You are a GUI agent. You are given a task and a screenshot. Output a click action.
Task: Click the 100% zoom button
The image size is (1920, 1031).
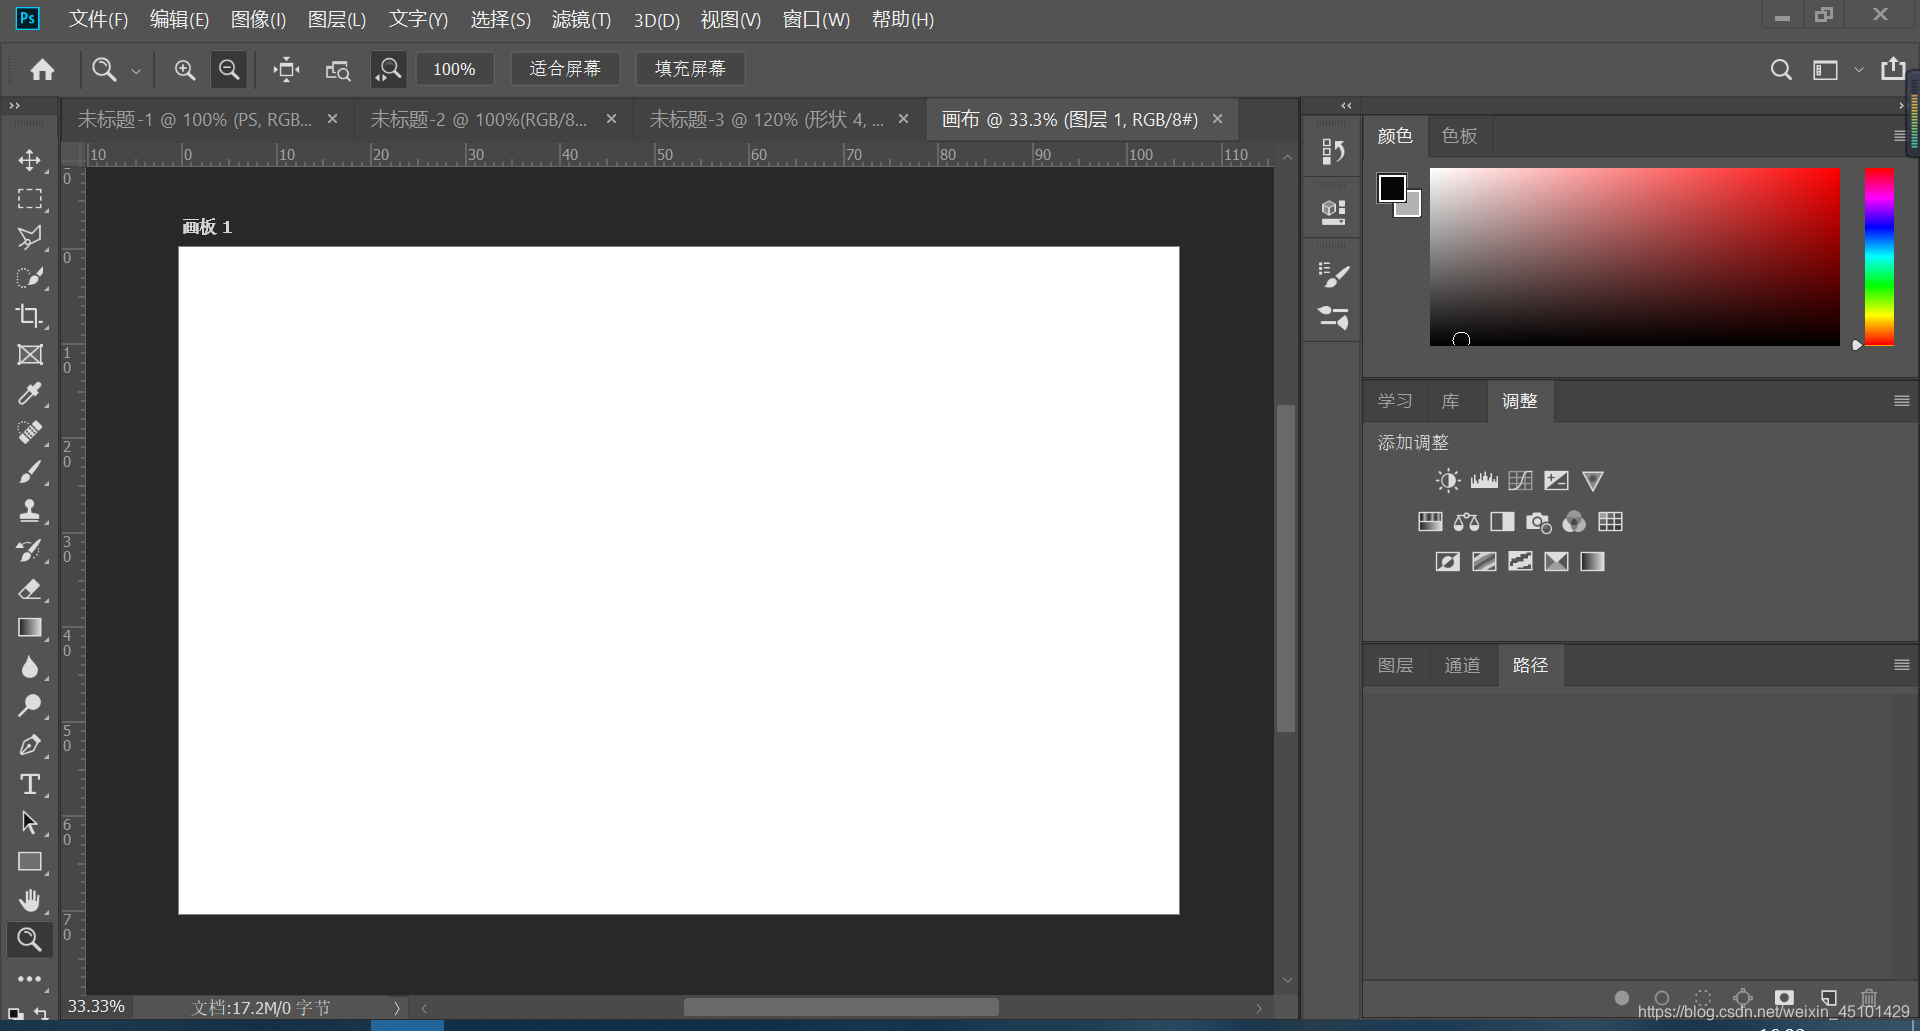pyautogui.click(x=454, y=69)
